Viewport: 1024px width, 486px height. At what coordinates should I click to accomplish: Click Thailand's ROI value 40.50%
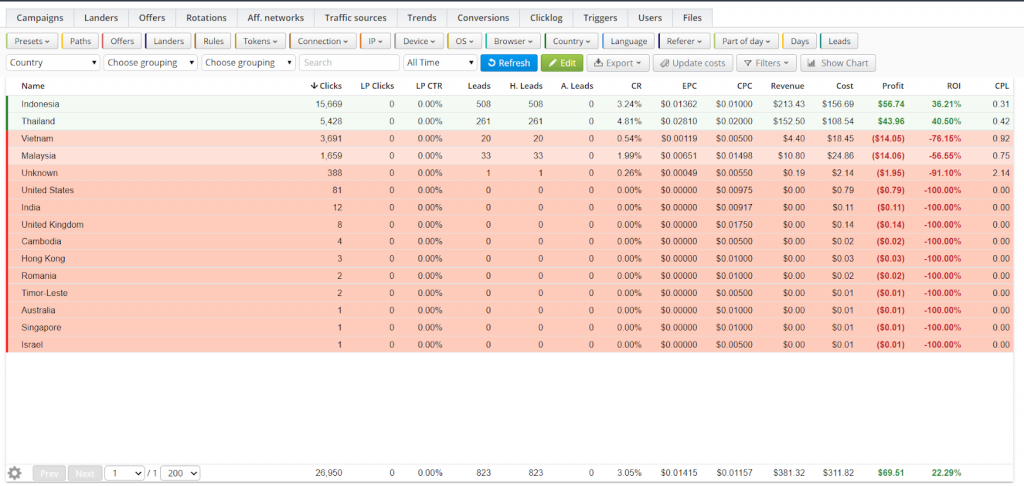tap(946, 122)
